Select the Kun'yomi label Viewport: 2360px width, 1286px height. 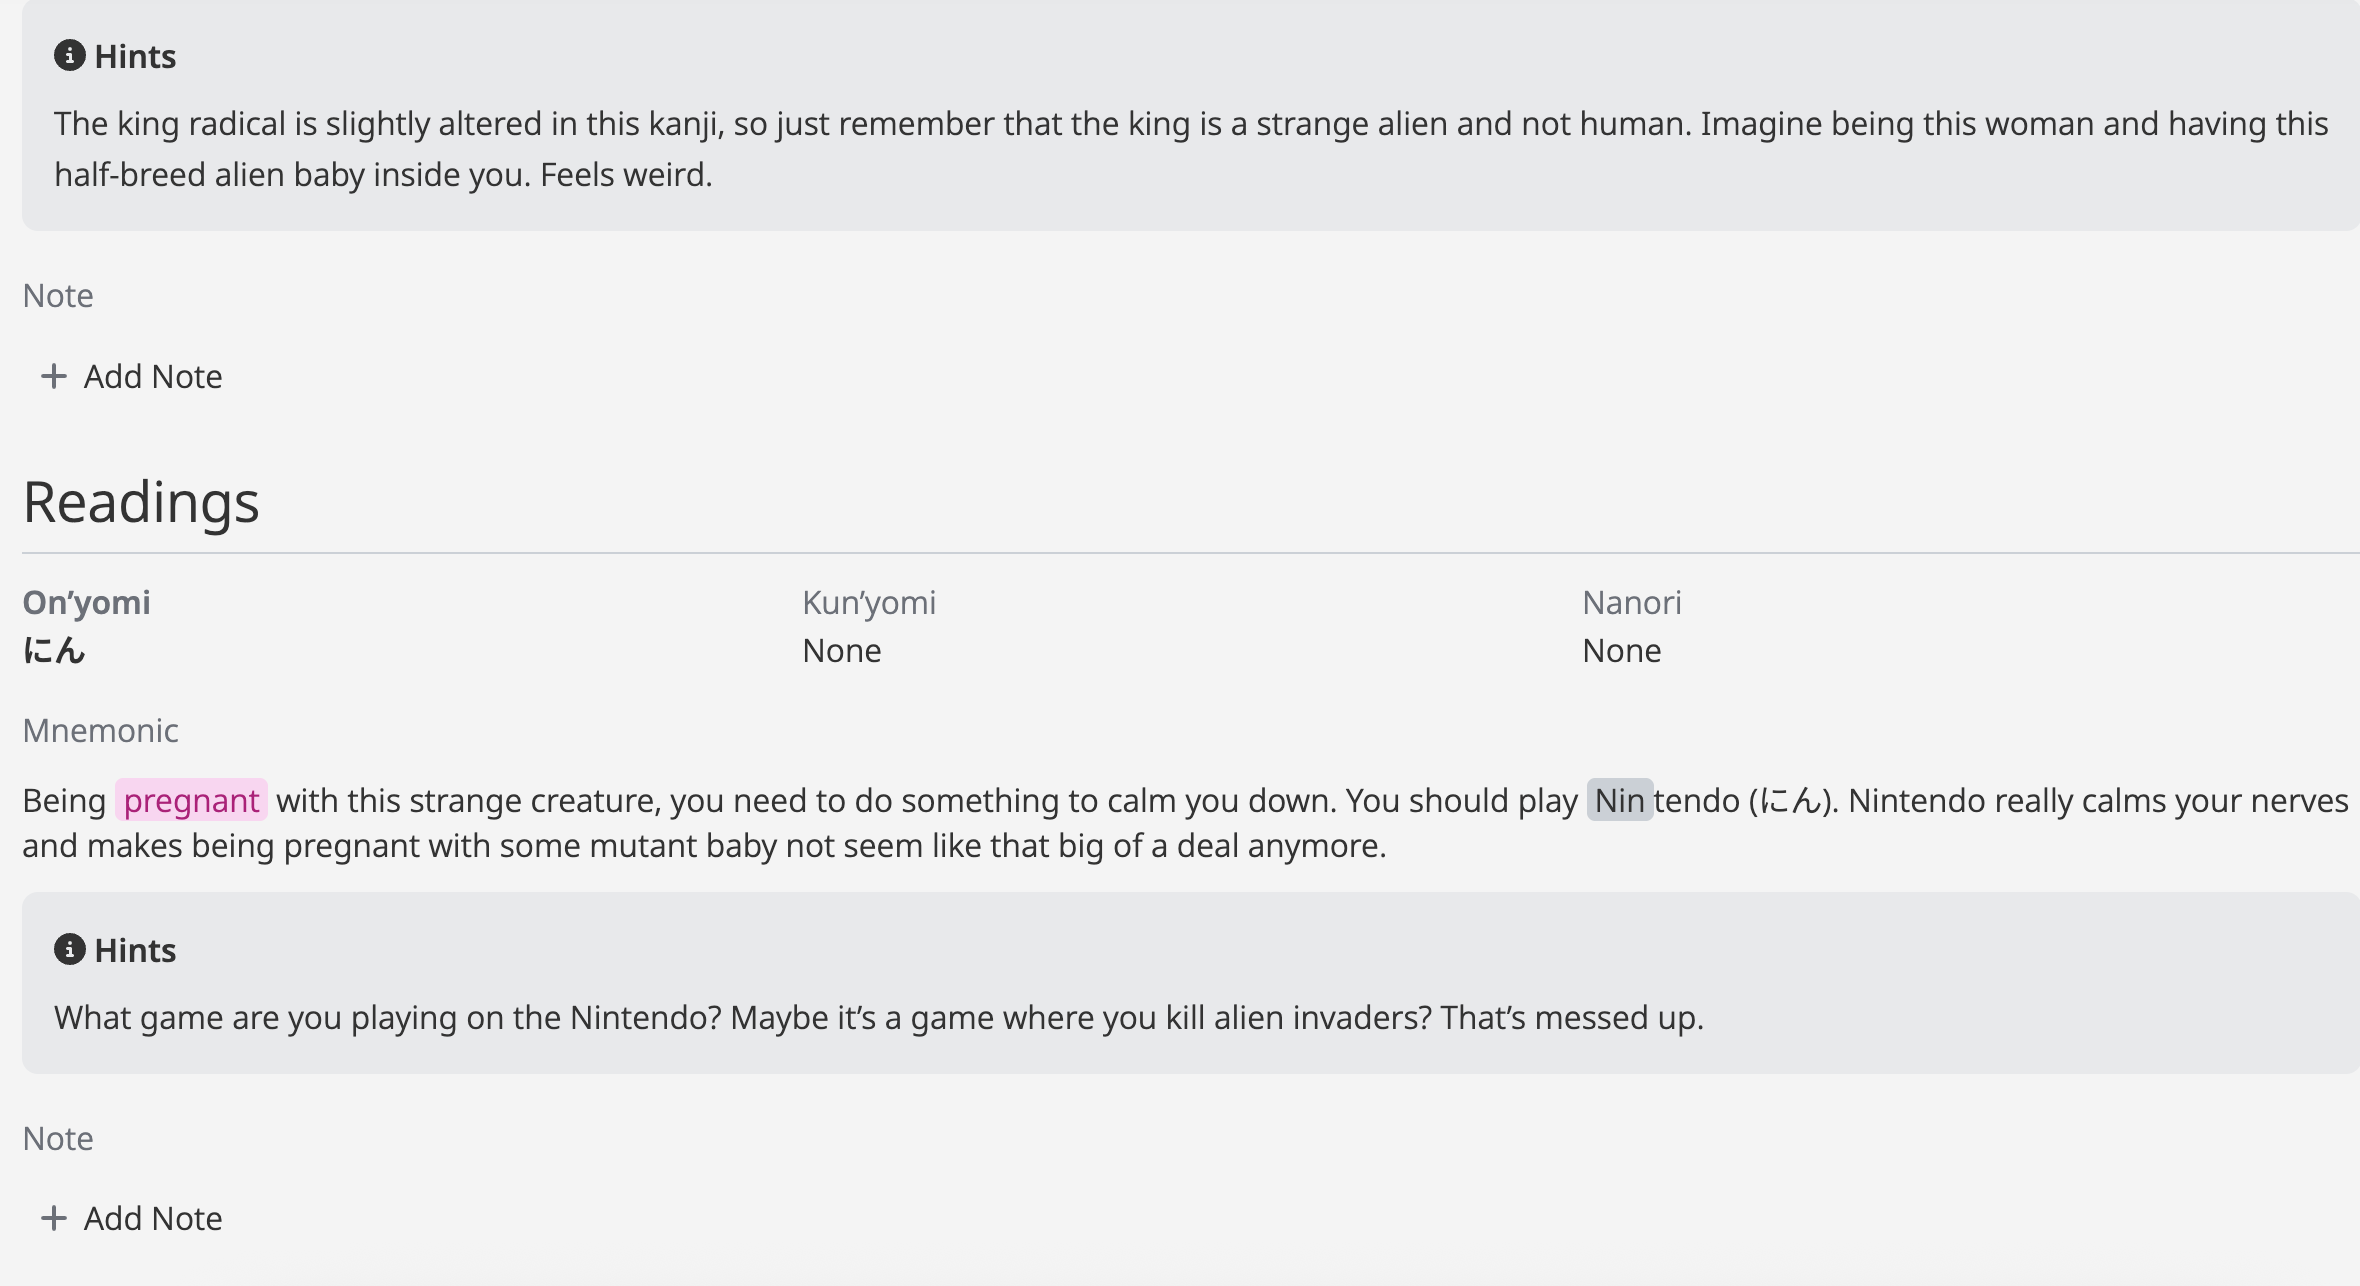click(x=869, y=602)
